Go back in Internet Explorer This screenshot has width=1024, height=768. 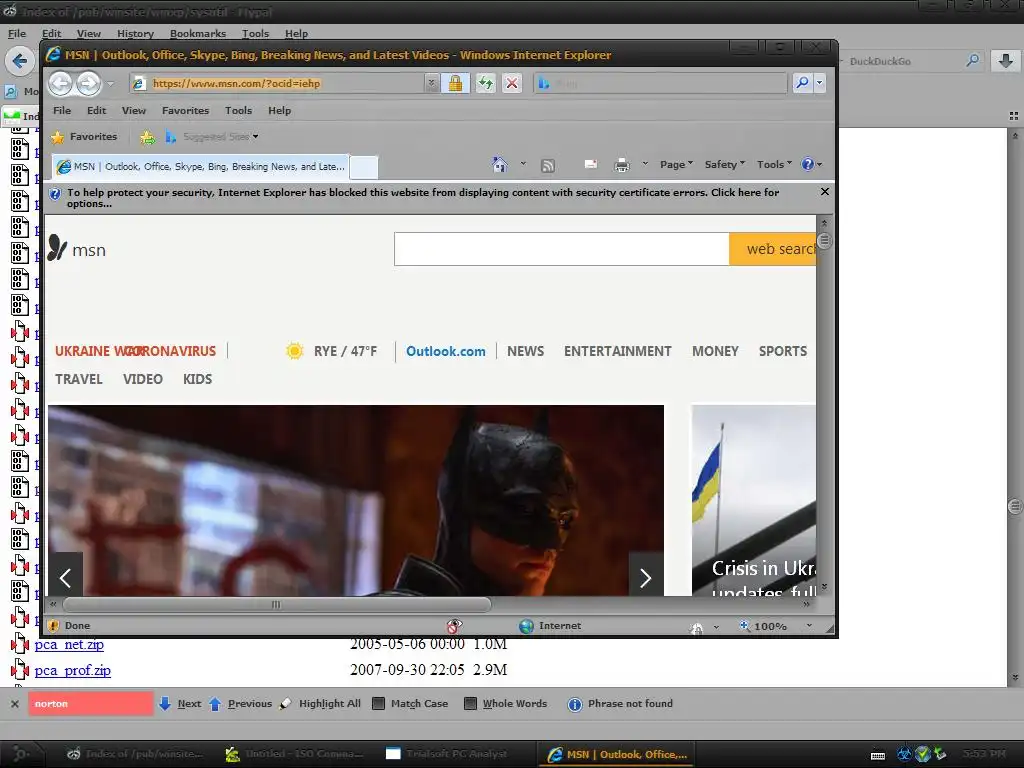(x=61, y=84)
